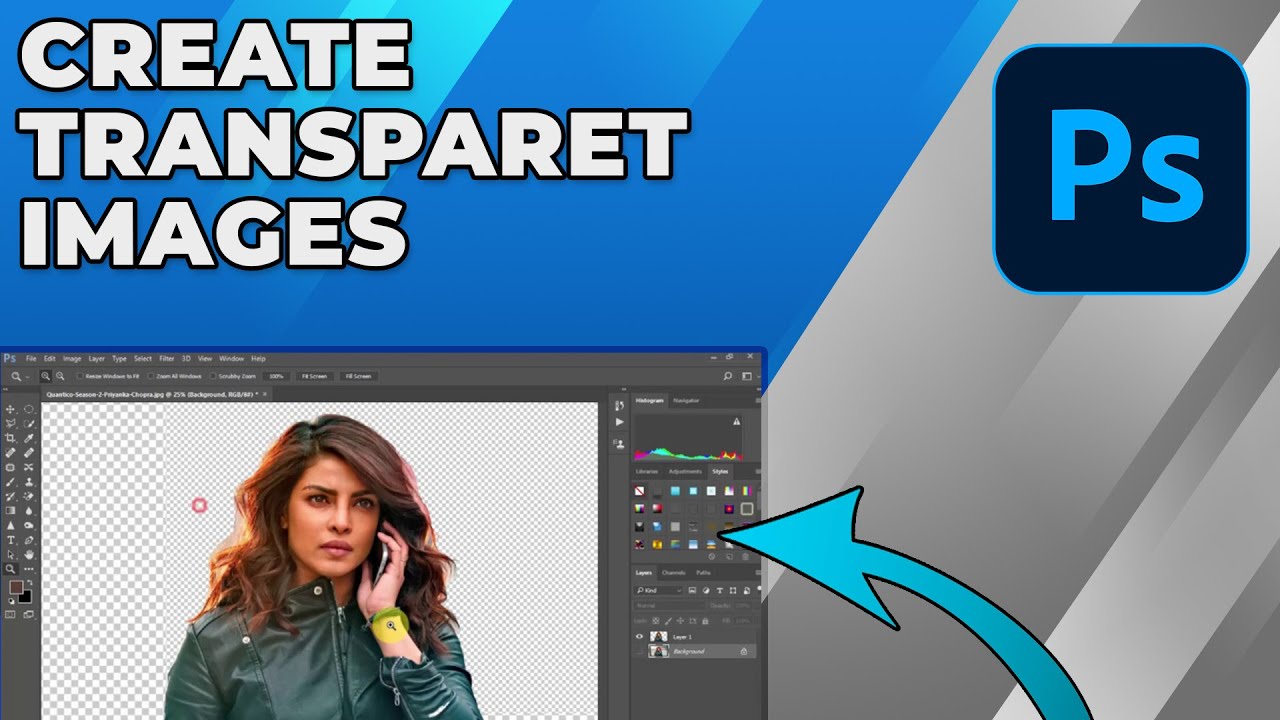Select the Brush tool
1280x720 pixels.
click(x=10, y=482)
